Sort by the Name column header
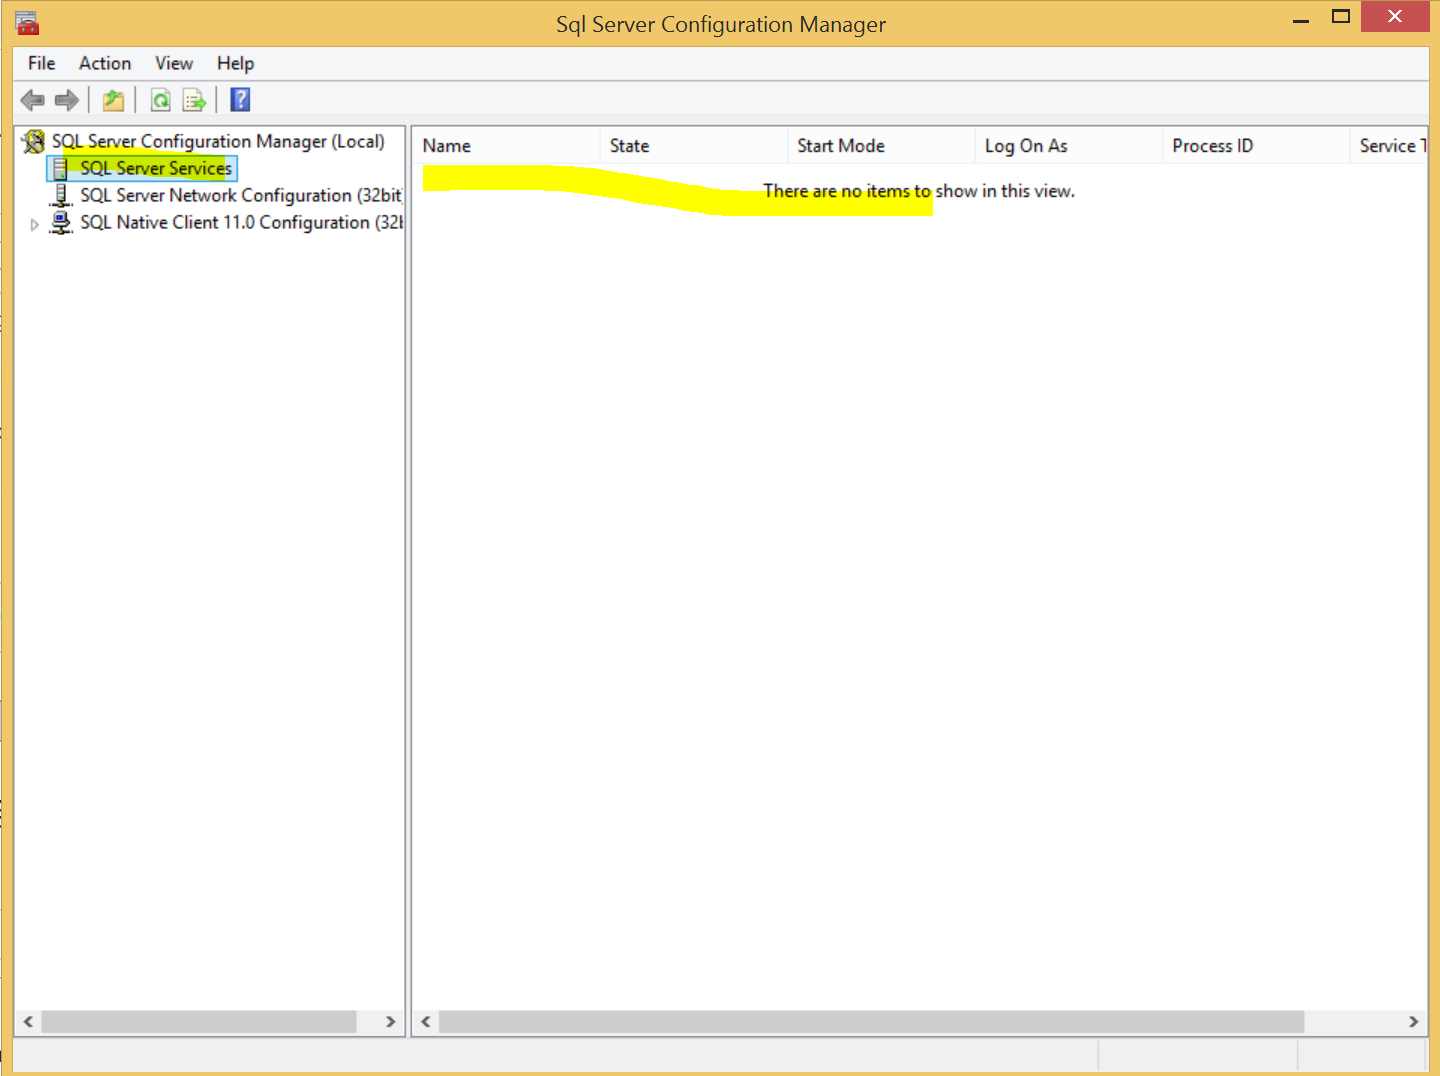Image resolution: width=1440 pixels, height=1076 pixels. pyautogui.click(x=506, y=146)
